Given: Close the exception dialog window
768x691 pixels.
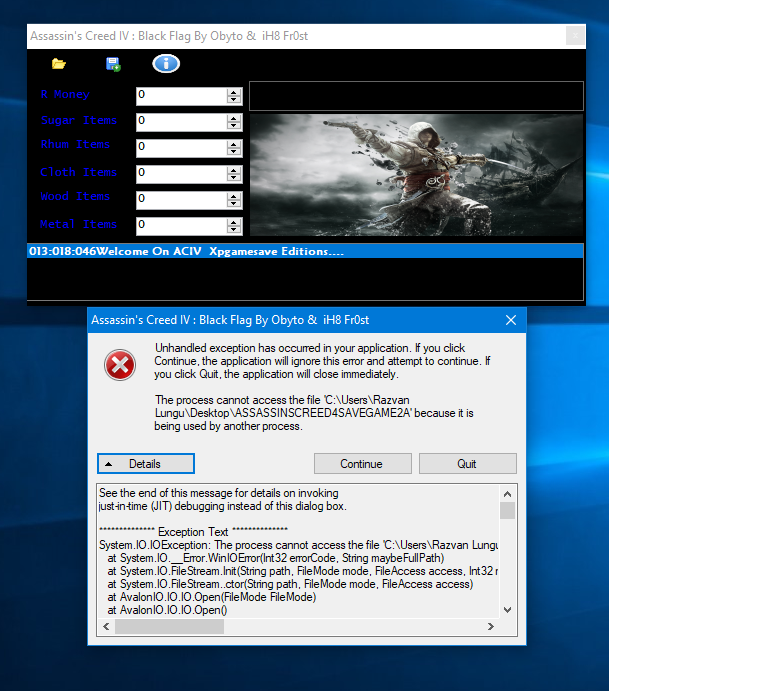Looking at the screenshot, I should 511,320.
